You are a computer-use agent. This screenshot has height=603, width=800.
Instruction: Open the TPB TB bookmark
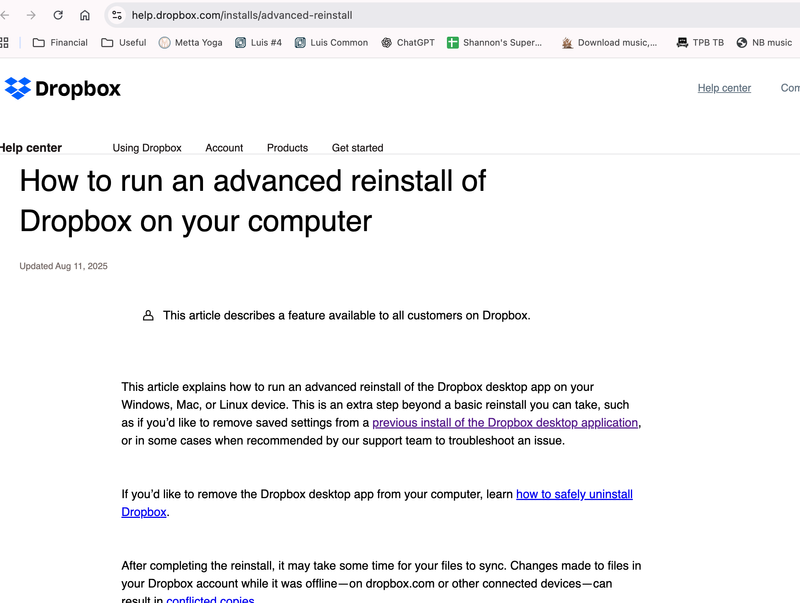tap(700, 43)
